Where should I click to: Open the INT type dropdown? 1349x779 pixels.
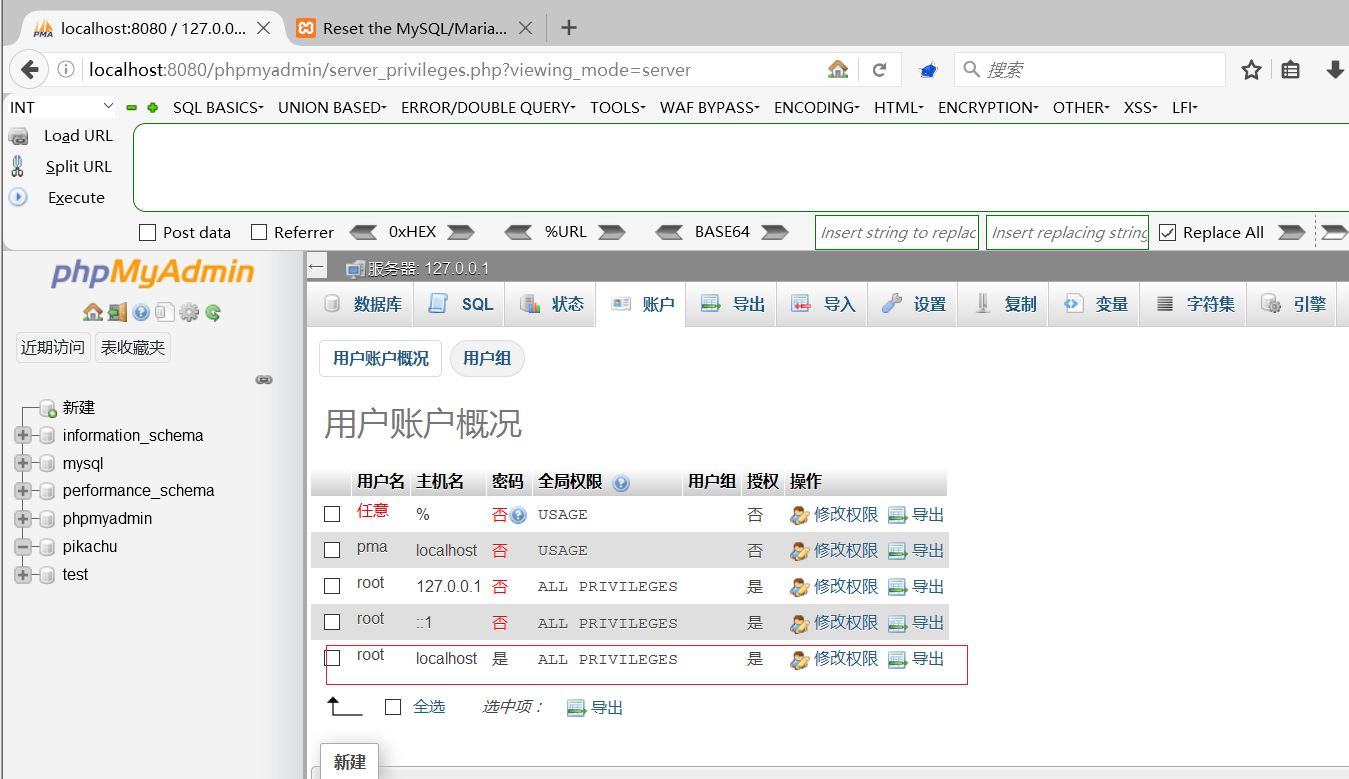(x=62, y=107)
